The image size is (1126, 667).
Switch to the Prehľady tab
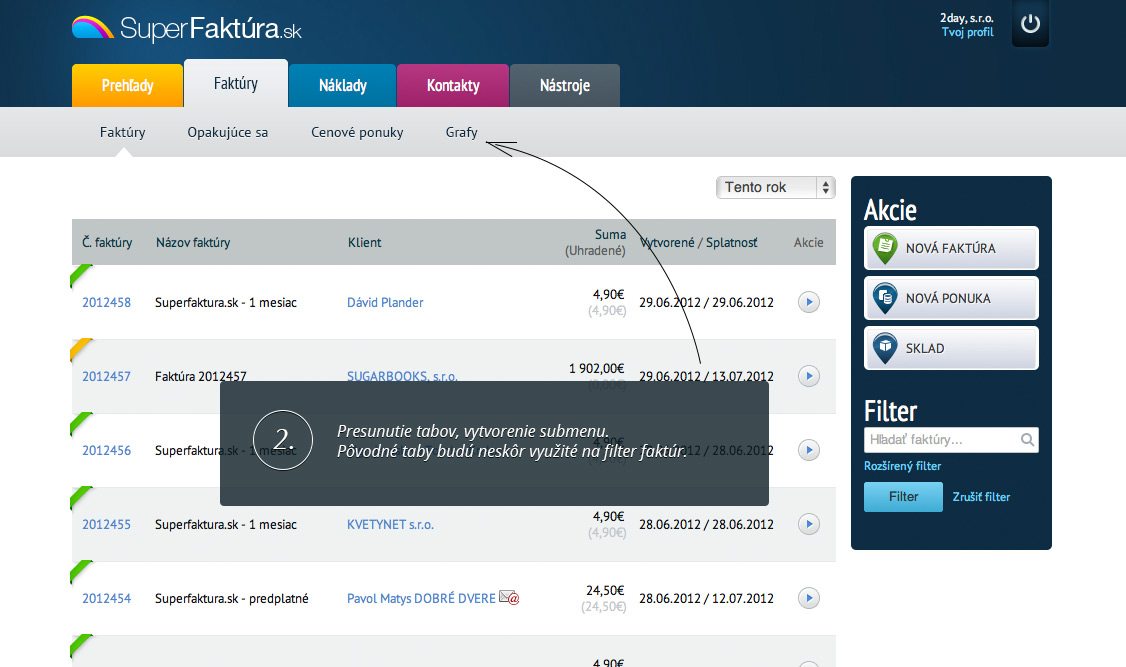tap(127, 85)
